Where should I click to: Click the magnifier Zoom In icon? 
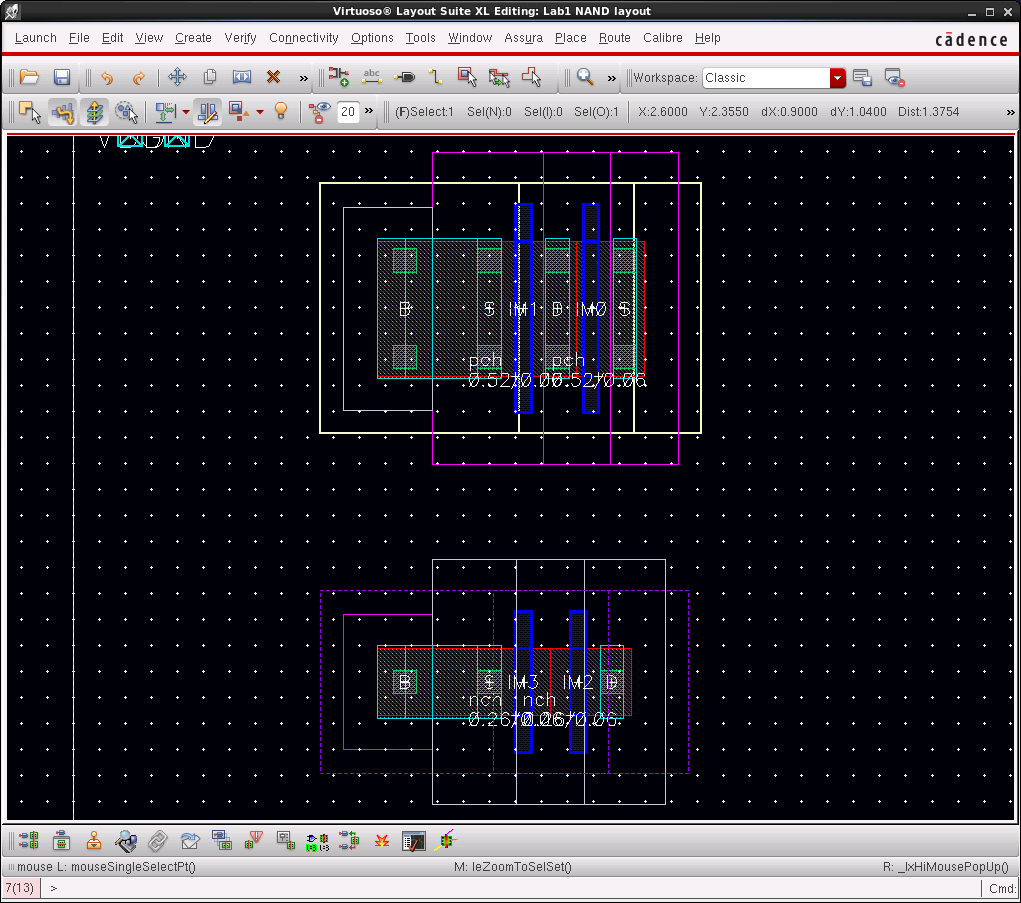coord(585,77)
